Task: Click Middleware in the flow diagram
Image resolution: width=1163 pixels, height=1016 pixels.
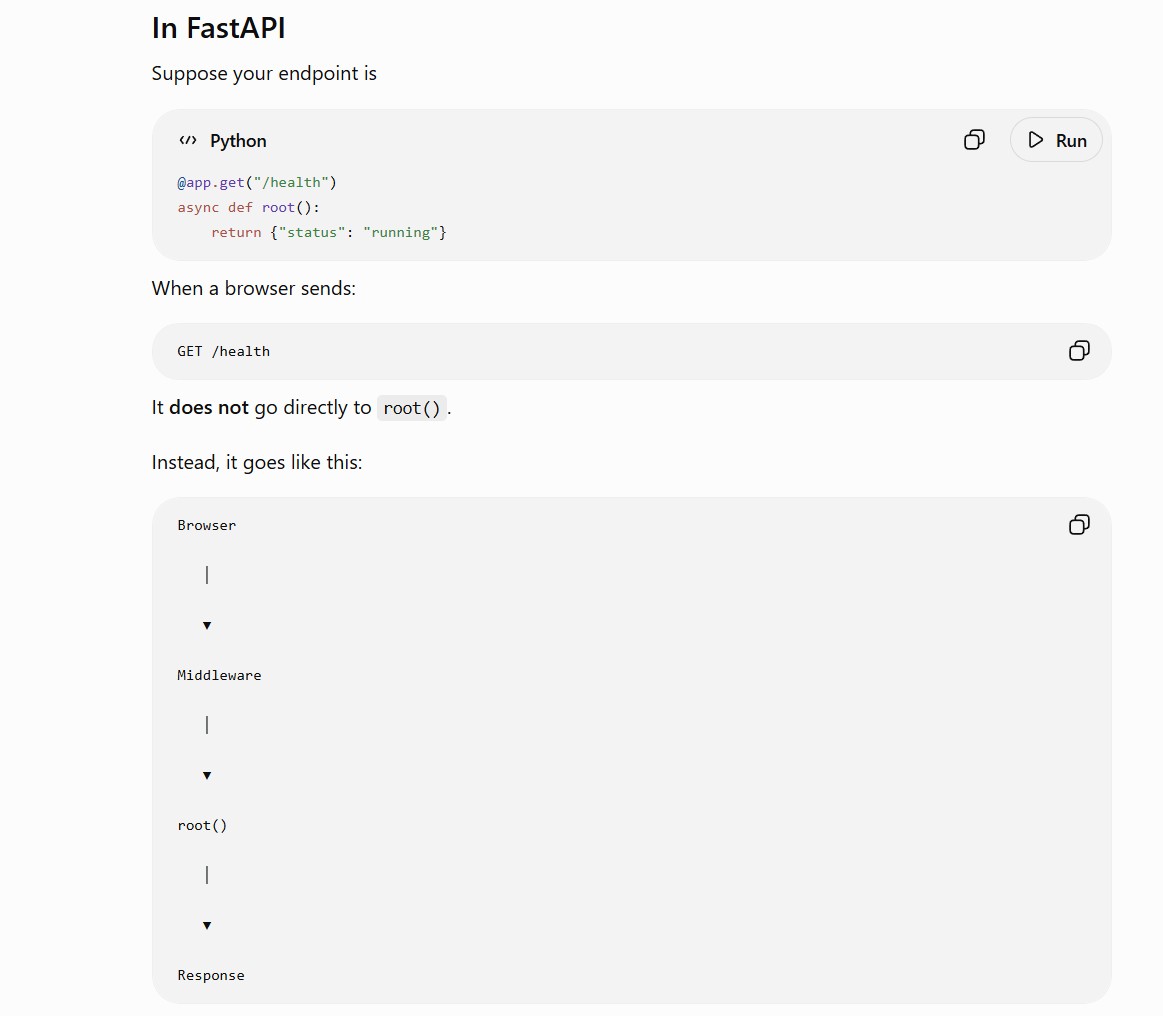Action: pos(219,676)
